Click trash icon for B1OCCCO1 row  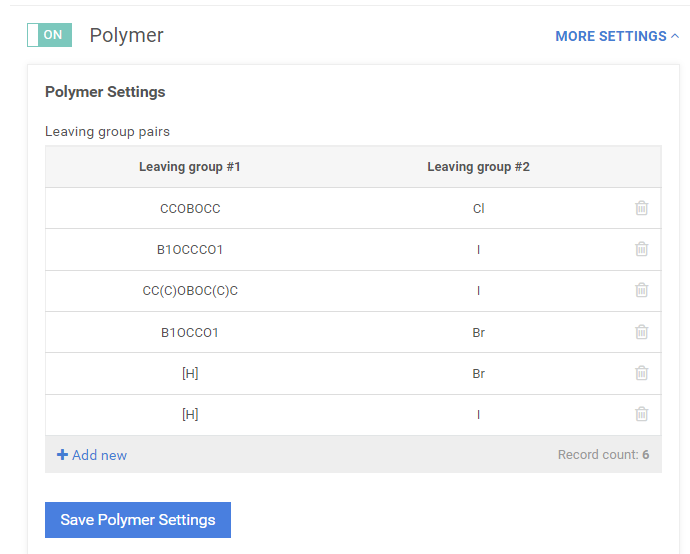point(641,249)
